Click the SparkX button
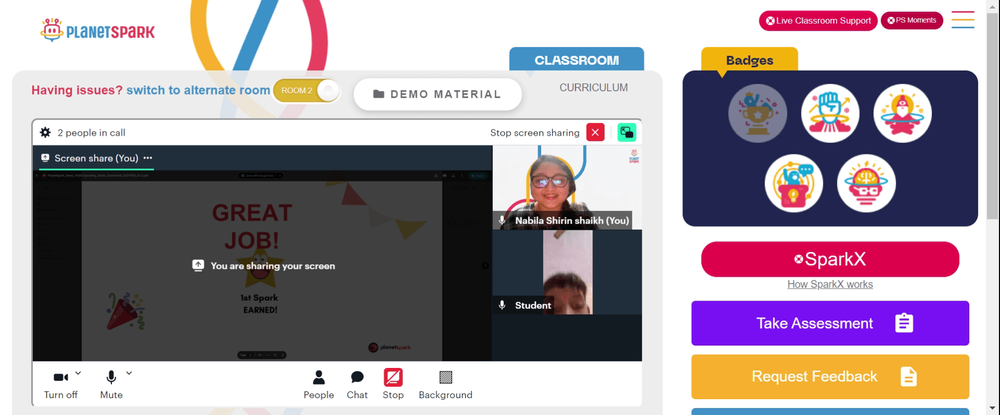This screenshot has width=1000, height=415. [830, 259]
